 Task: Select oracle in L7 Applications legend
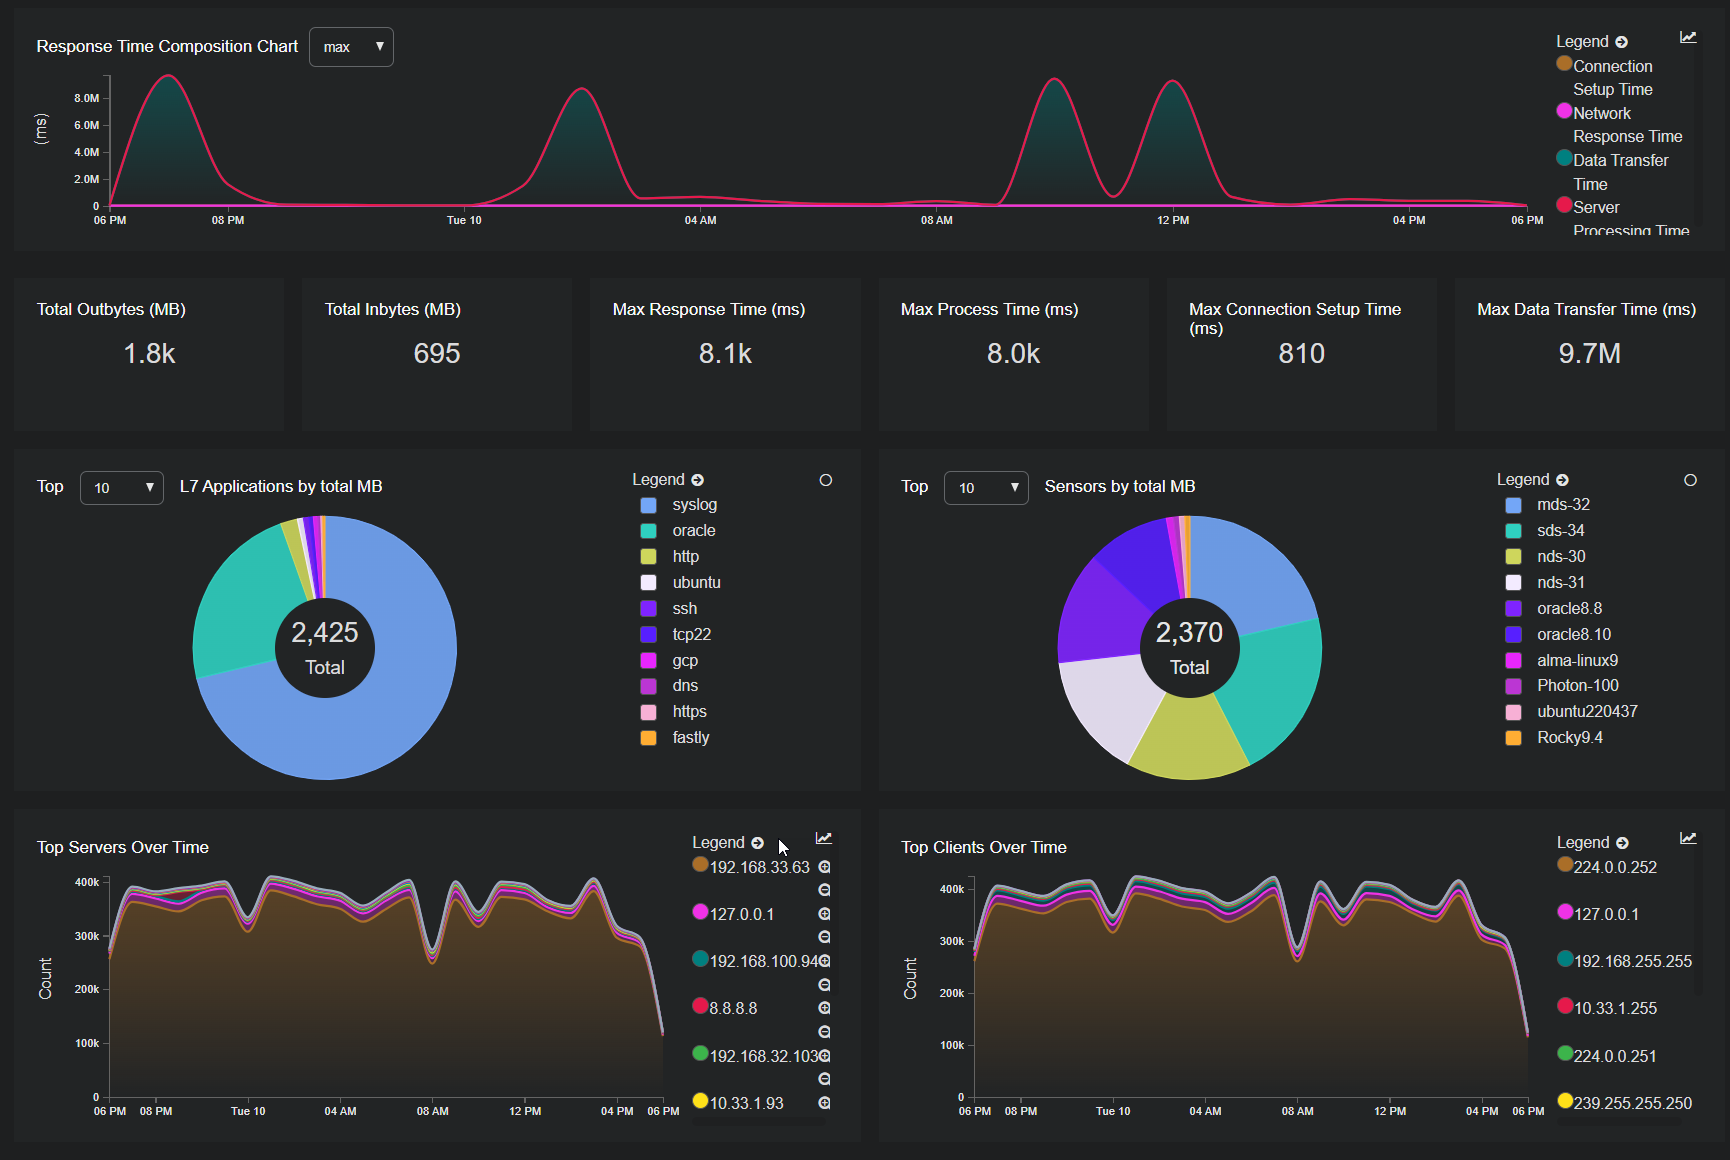(693, 531)
